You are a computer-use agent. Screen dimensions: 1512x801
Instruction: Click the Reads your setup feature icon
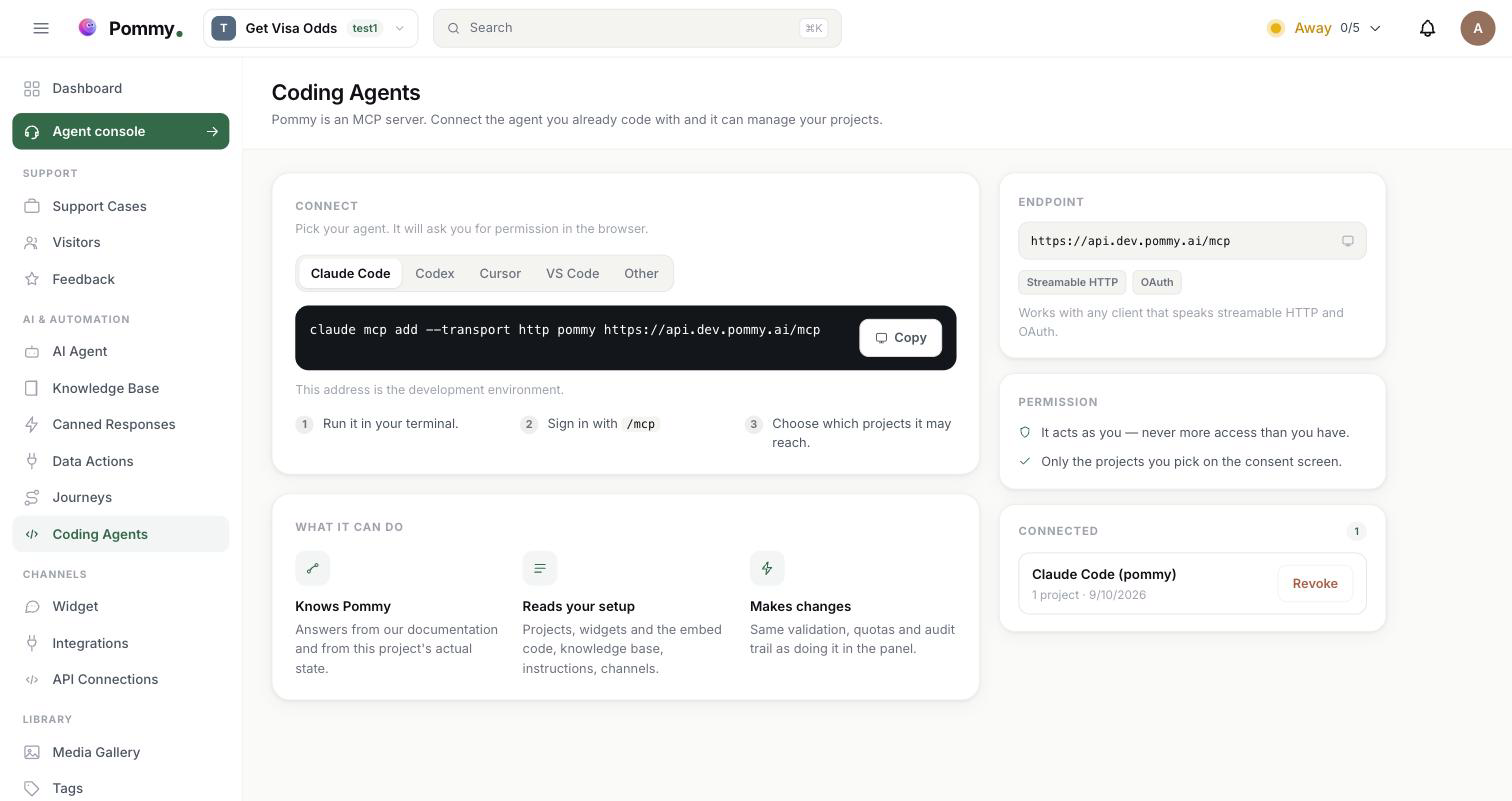point(540,569)
